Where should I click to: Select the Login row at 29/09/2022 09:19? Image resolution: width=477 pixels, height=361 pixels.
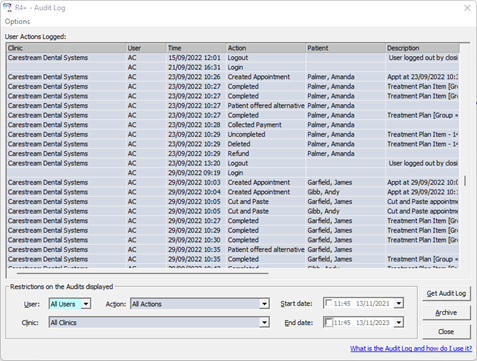point(233,173)
